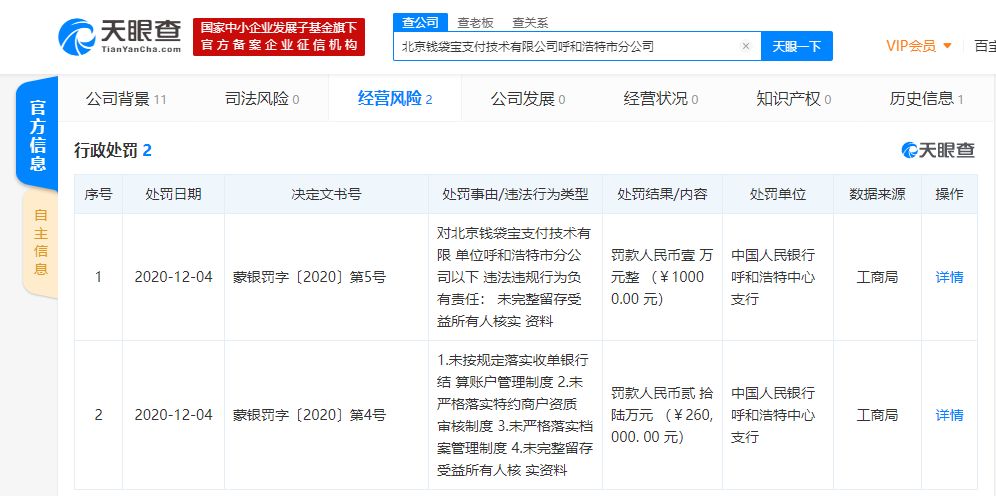Open 详情 for penalty 第4号
The image size is (996, 496).
point(949,415)
